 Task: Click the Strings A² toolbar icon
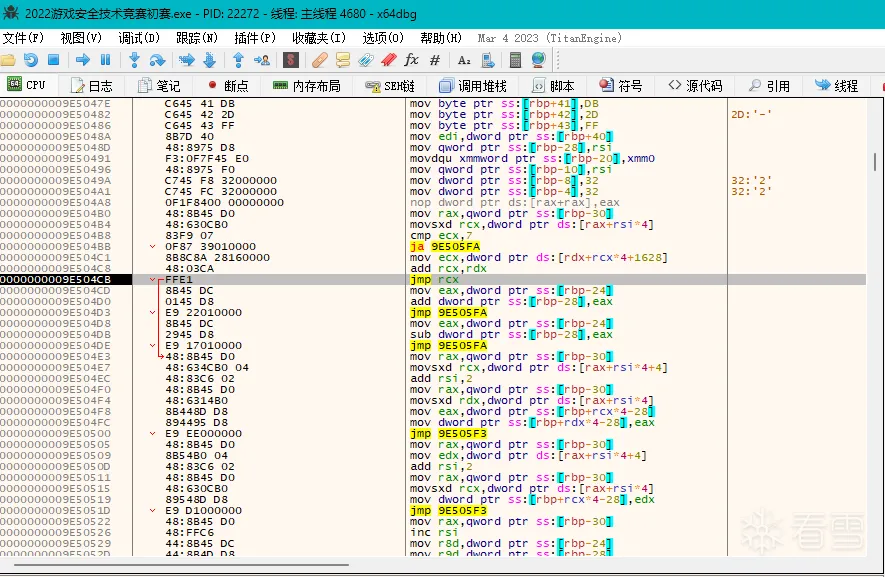(464, 60)
